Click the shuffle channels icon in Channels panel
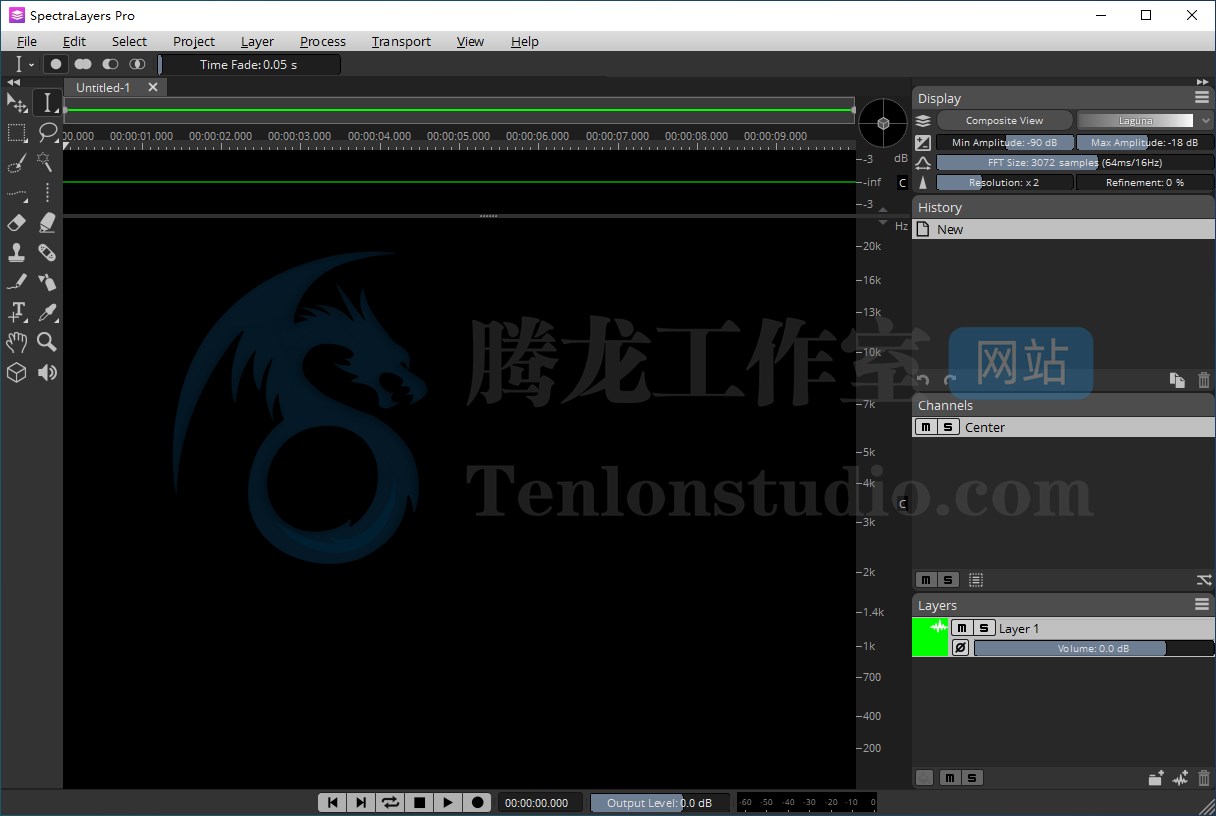Image resolution: width=1216 pixels, height=816 pixels. (x=1203, y=580)
